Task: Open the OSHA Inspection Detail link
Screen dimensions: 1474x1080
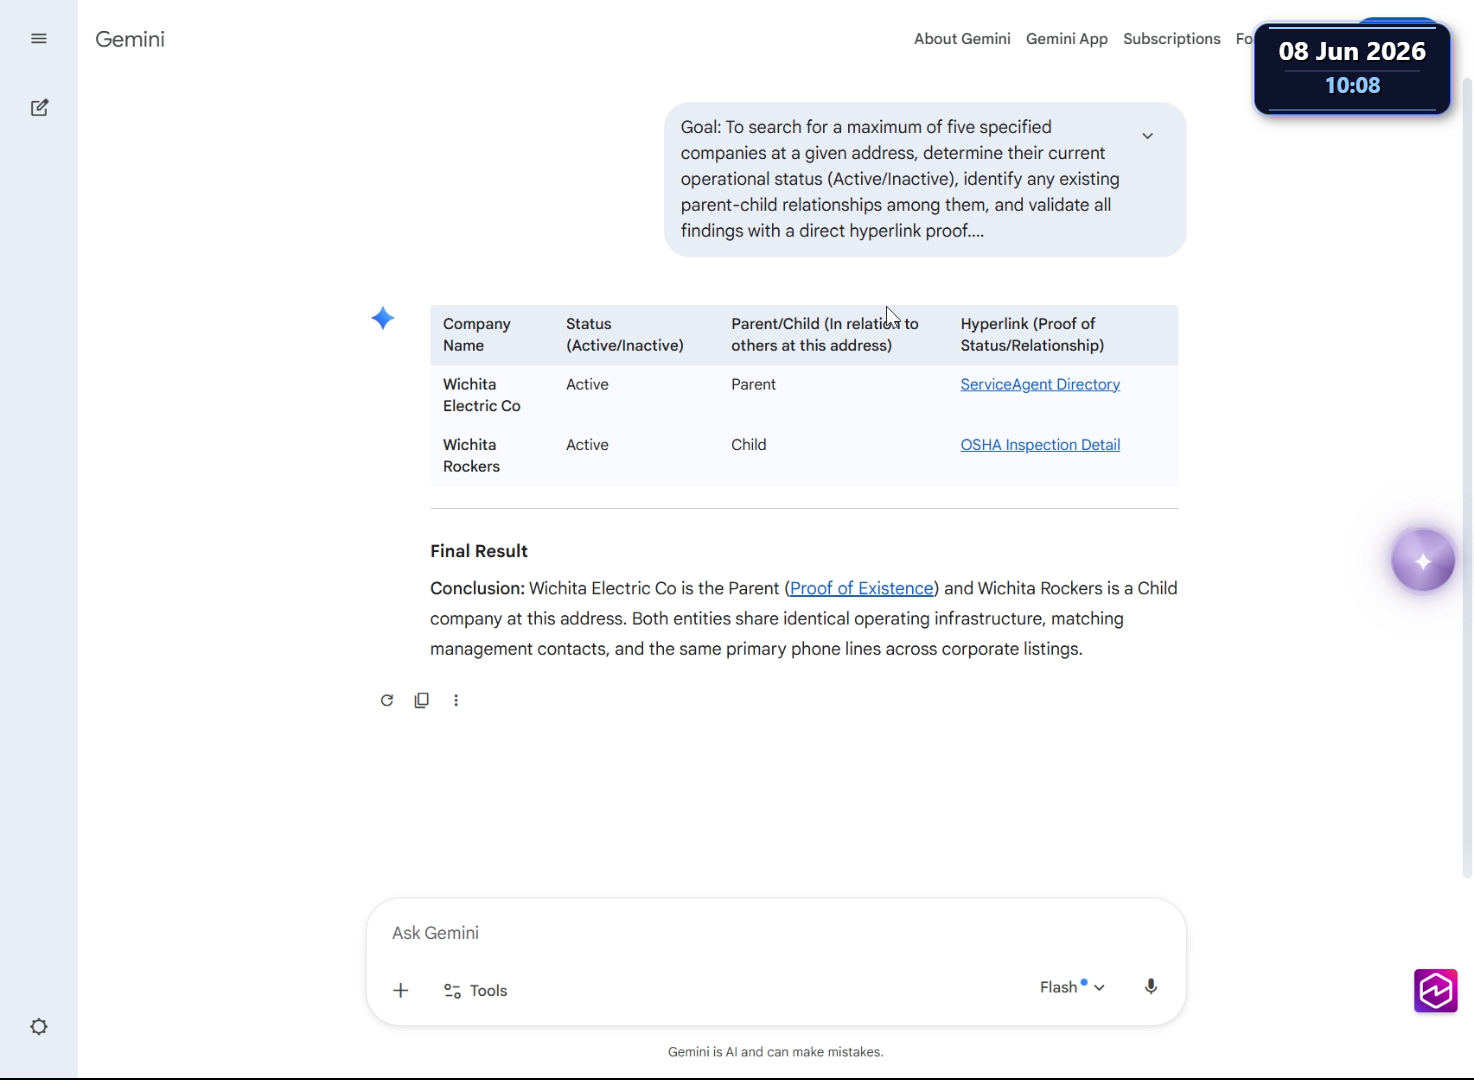Action: (1040, 445)
